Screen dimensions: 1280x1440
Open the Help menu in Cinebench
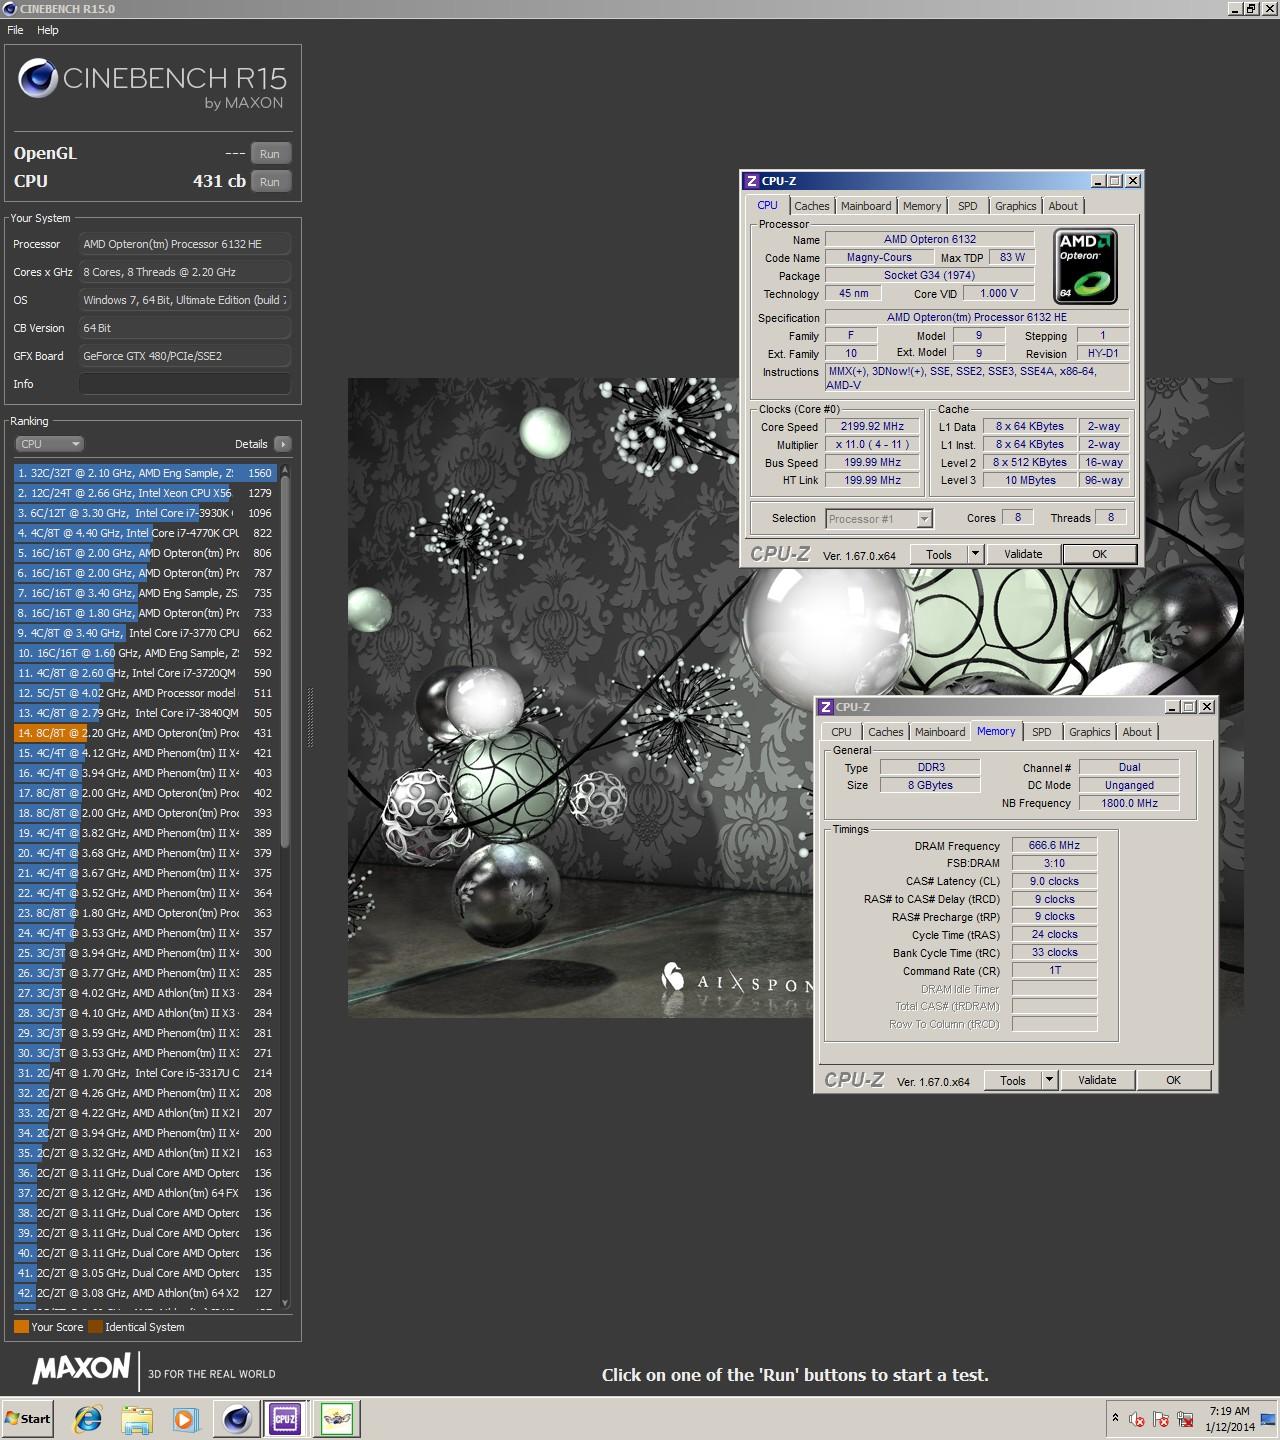pyautogui.click(x=48, y=30)
